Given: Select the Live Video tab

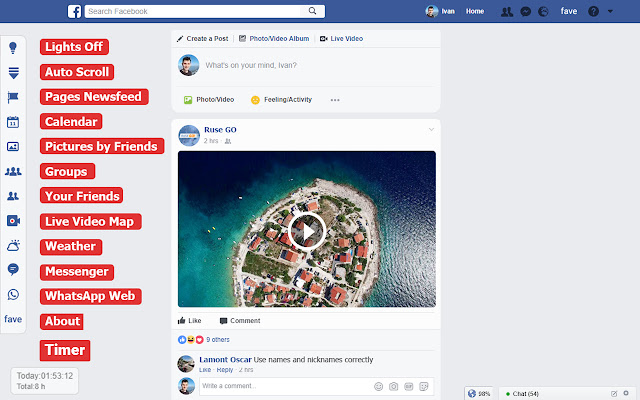Looking at the screenshot, I should [342, 39].
